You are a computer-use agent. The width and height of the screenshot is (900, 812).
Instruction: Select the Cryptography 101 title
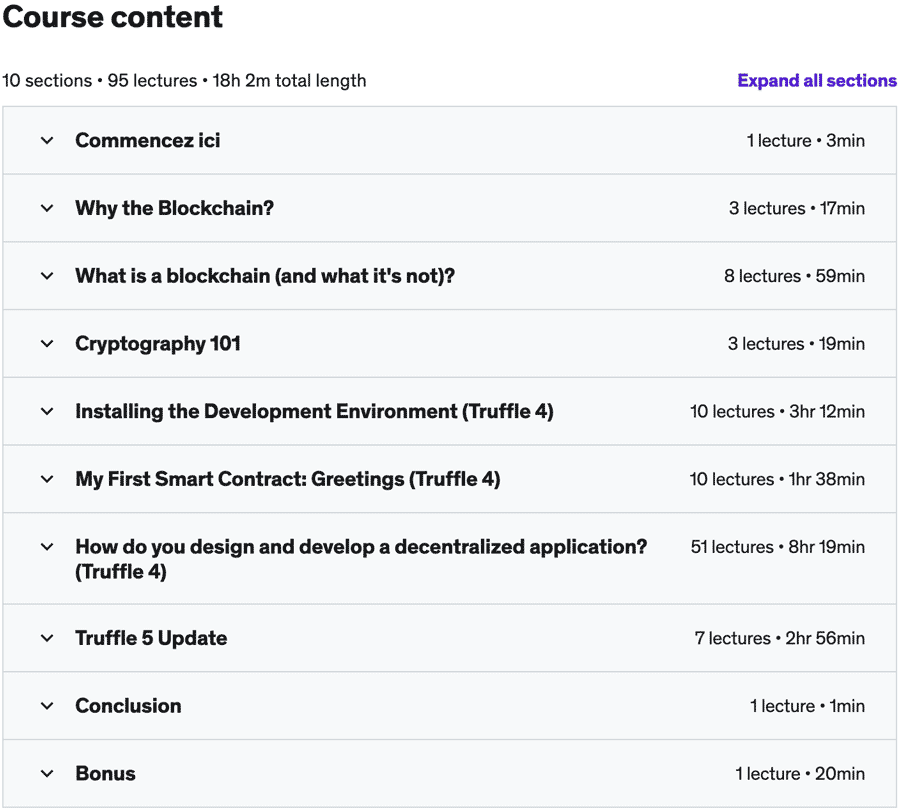pyautogui.click(x=158, y=344)
